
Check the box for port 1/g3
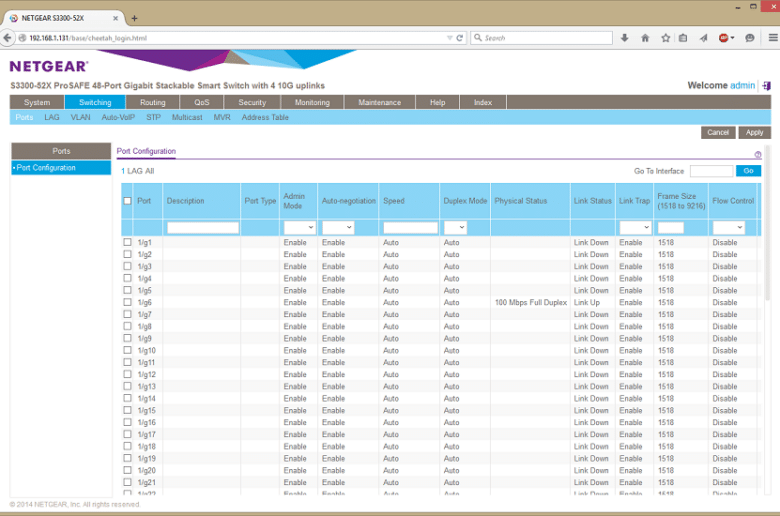127,266
